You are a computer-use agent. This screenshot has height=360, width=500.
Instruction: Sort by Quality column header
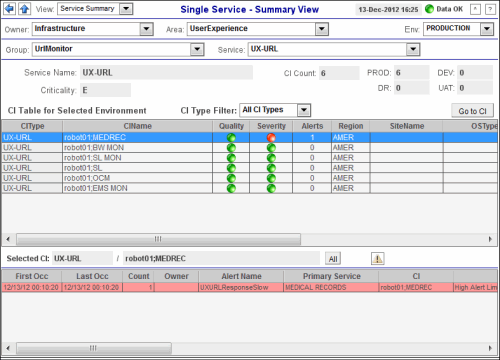231,126
